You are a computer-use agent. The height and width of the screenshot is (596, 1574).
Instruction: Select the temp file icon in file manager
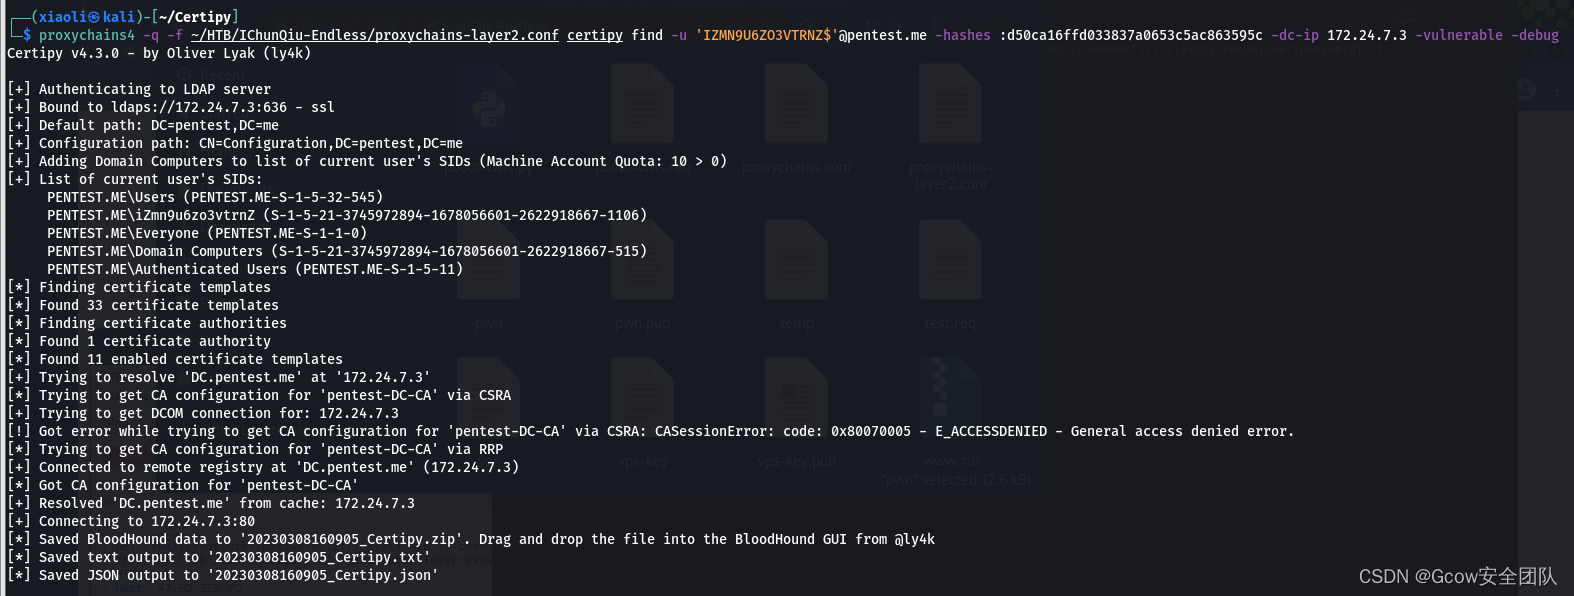point(796,260)
